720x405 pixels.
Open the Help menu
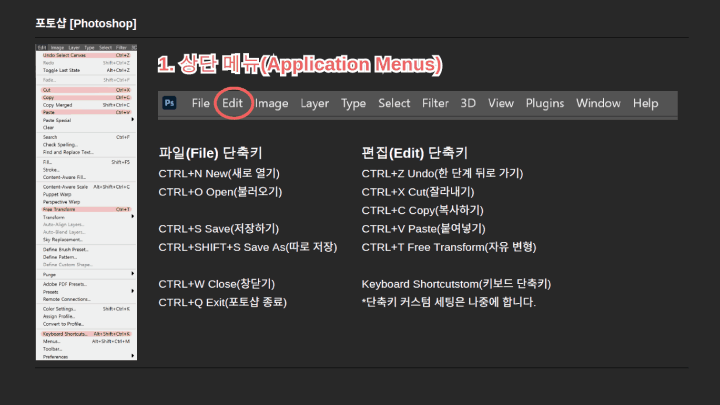pyautogui.click(x=645, y=104)
